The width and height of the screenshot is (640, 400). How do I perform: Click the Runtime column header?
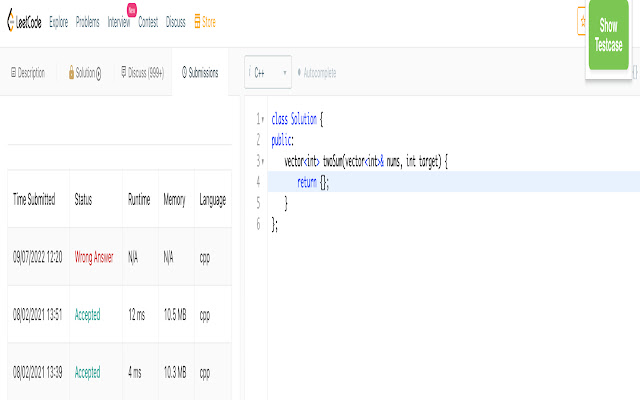(139, 200)
